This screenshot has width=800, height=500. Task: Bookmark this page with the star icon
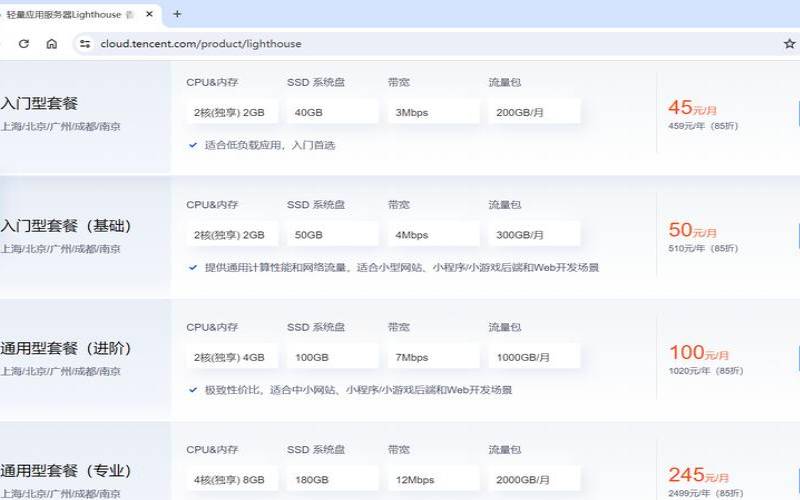pos(789,44)
